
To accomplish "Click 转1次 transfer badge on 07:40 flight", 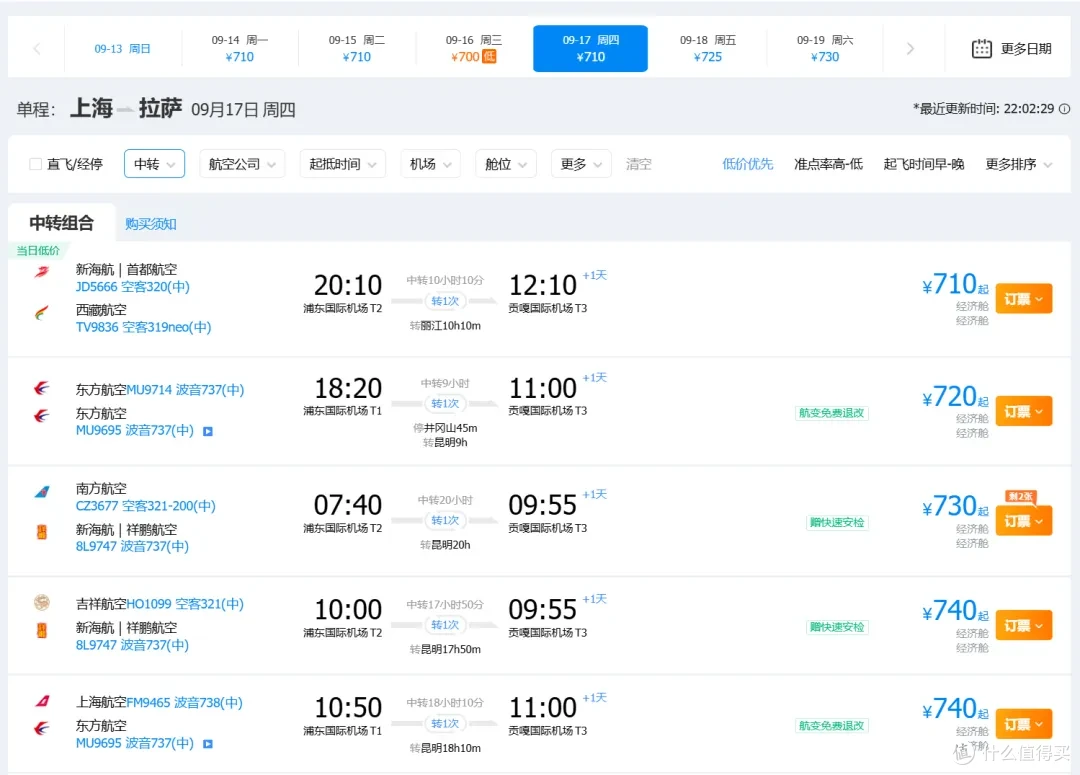I will coord(445,520).
